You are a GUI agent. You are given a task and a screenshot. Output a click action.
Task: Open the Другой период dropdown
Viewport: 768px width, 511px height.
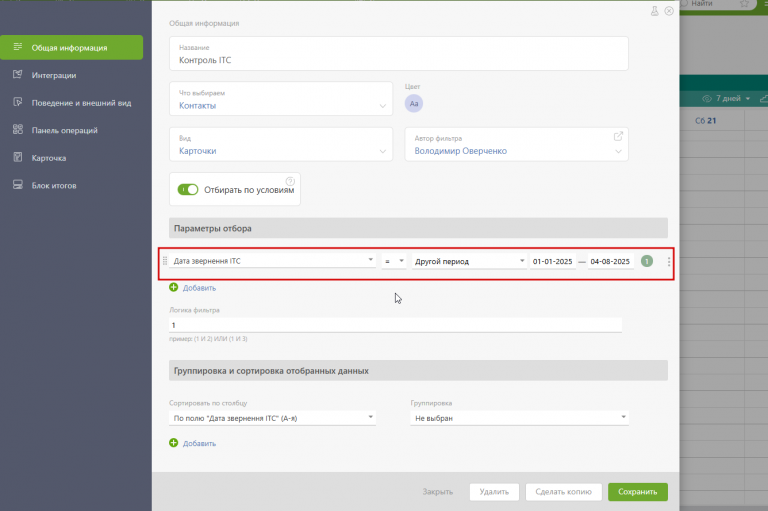(469, 261)
